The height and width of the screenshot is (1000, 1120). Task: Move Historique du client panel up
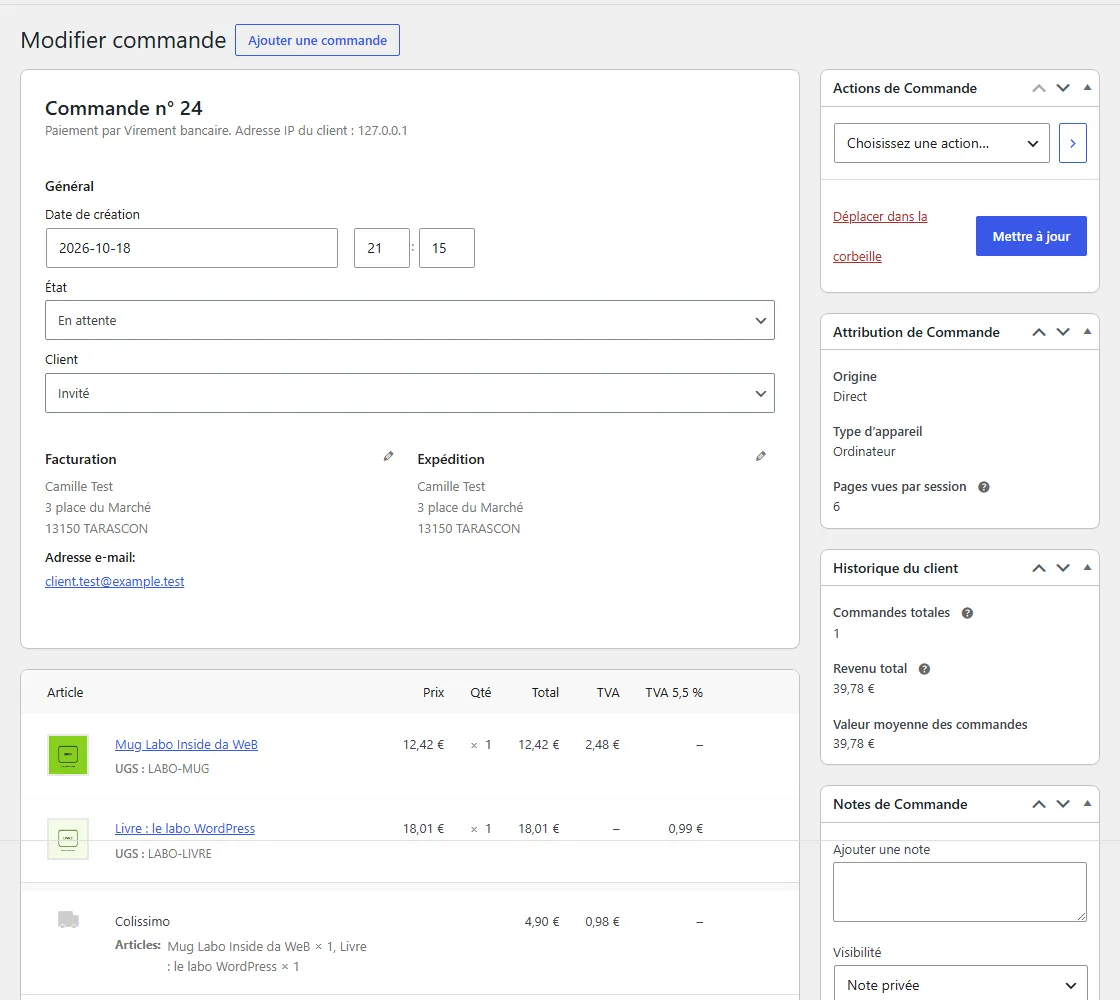pyautogui.click(x=1039, y=568)
